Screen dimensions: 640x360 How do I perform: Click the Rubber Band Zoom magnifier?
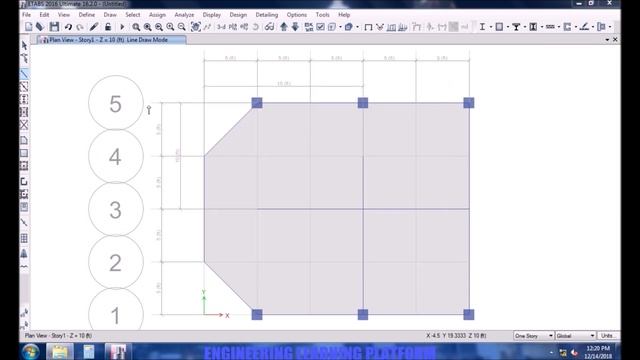click(x=136, y=27)
